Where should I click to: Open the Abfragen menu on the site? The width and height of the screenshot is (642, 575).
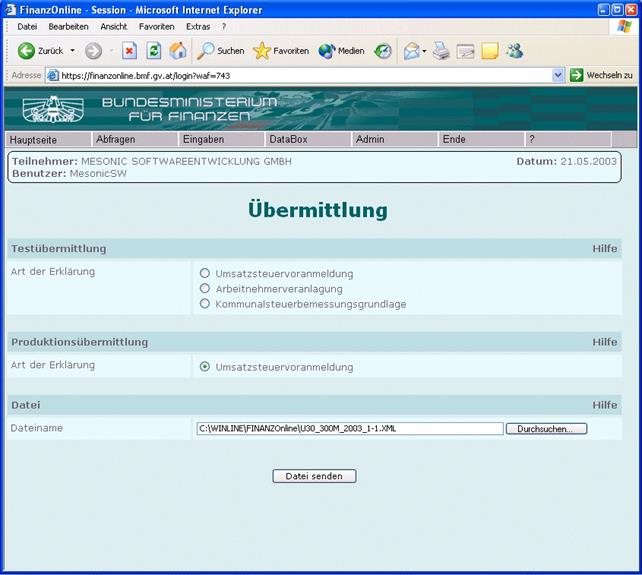(x=115, y=139)
